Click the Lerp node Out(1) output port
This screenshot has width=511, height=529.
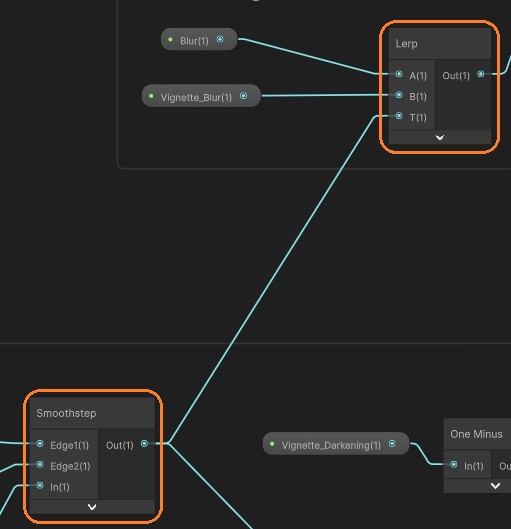481,74
